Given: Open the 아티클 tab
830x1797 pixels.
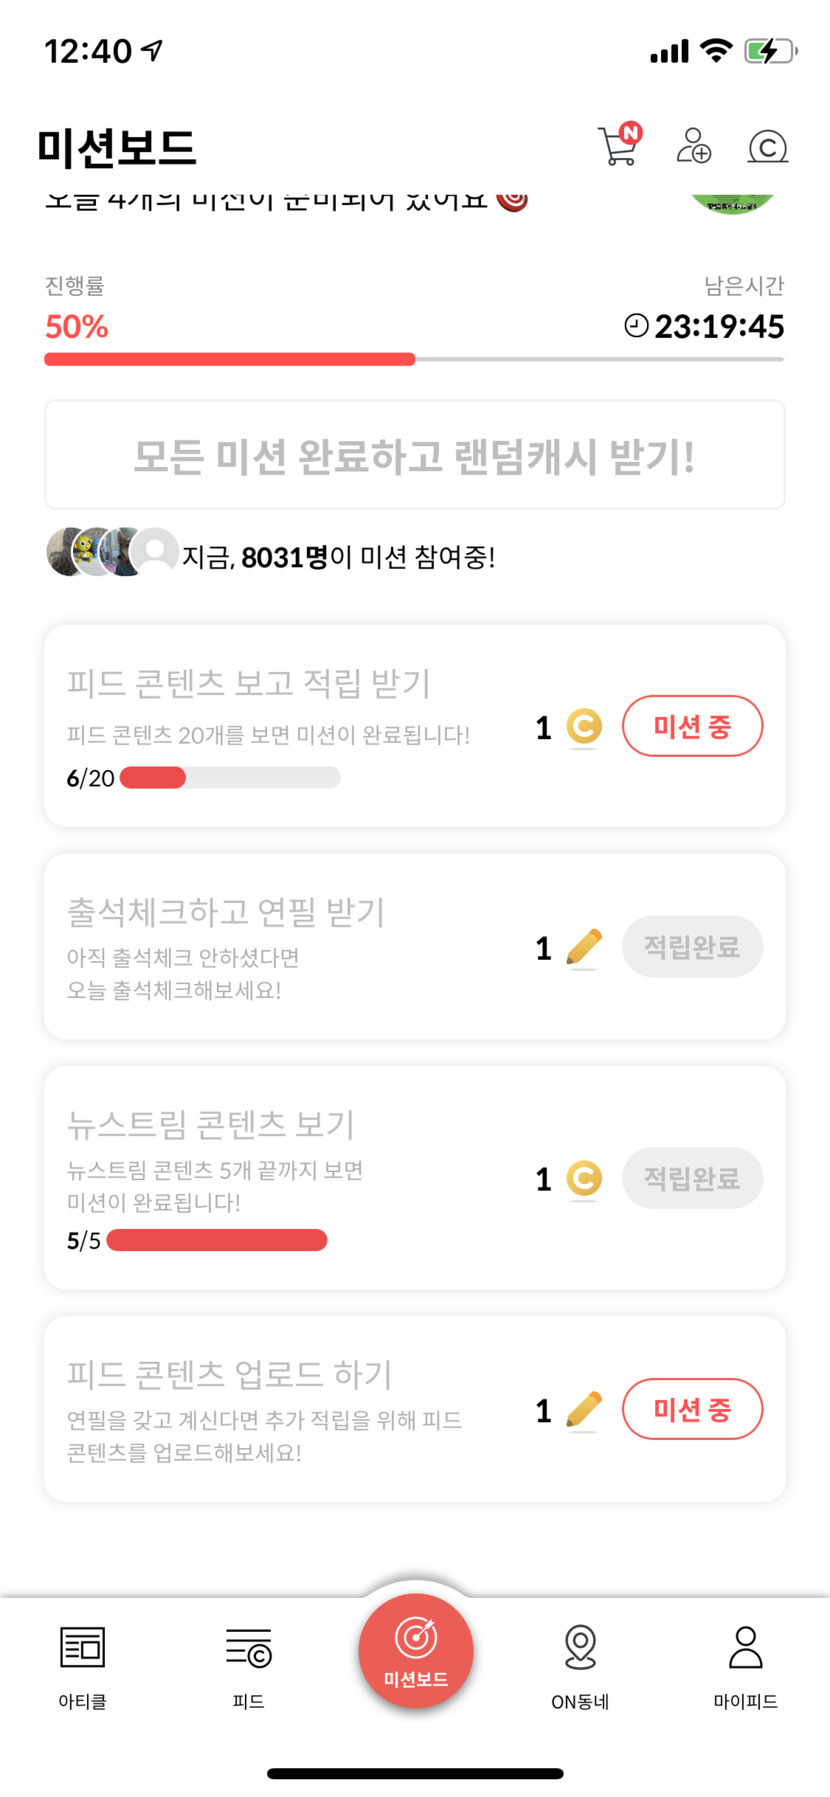Looking at the screenshot, I should click(82, 1664).
